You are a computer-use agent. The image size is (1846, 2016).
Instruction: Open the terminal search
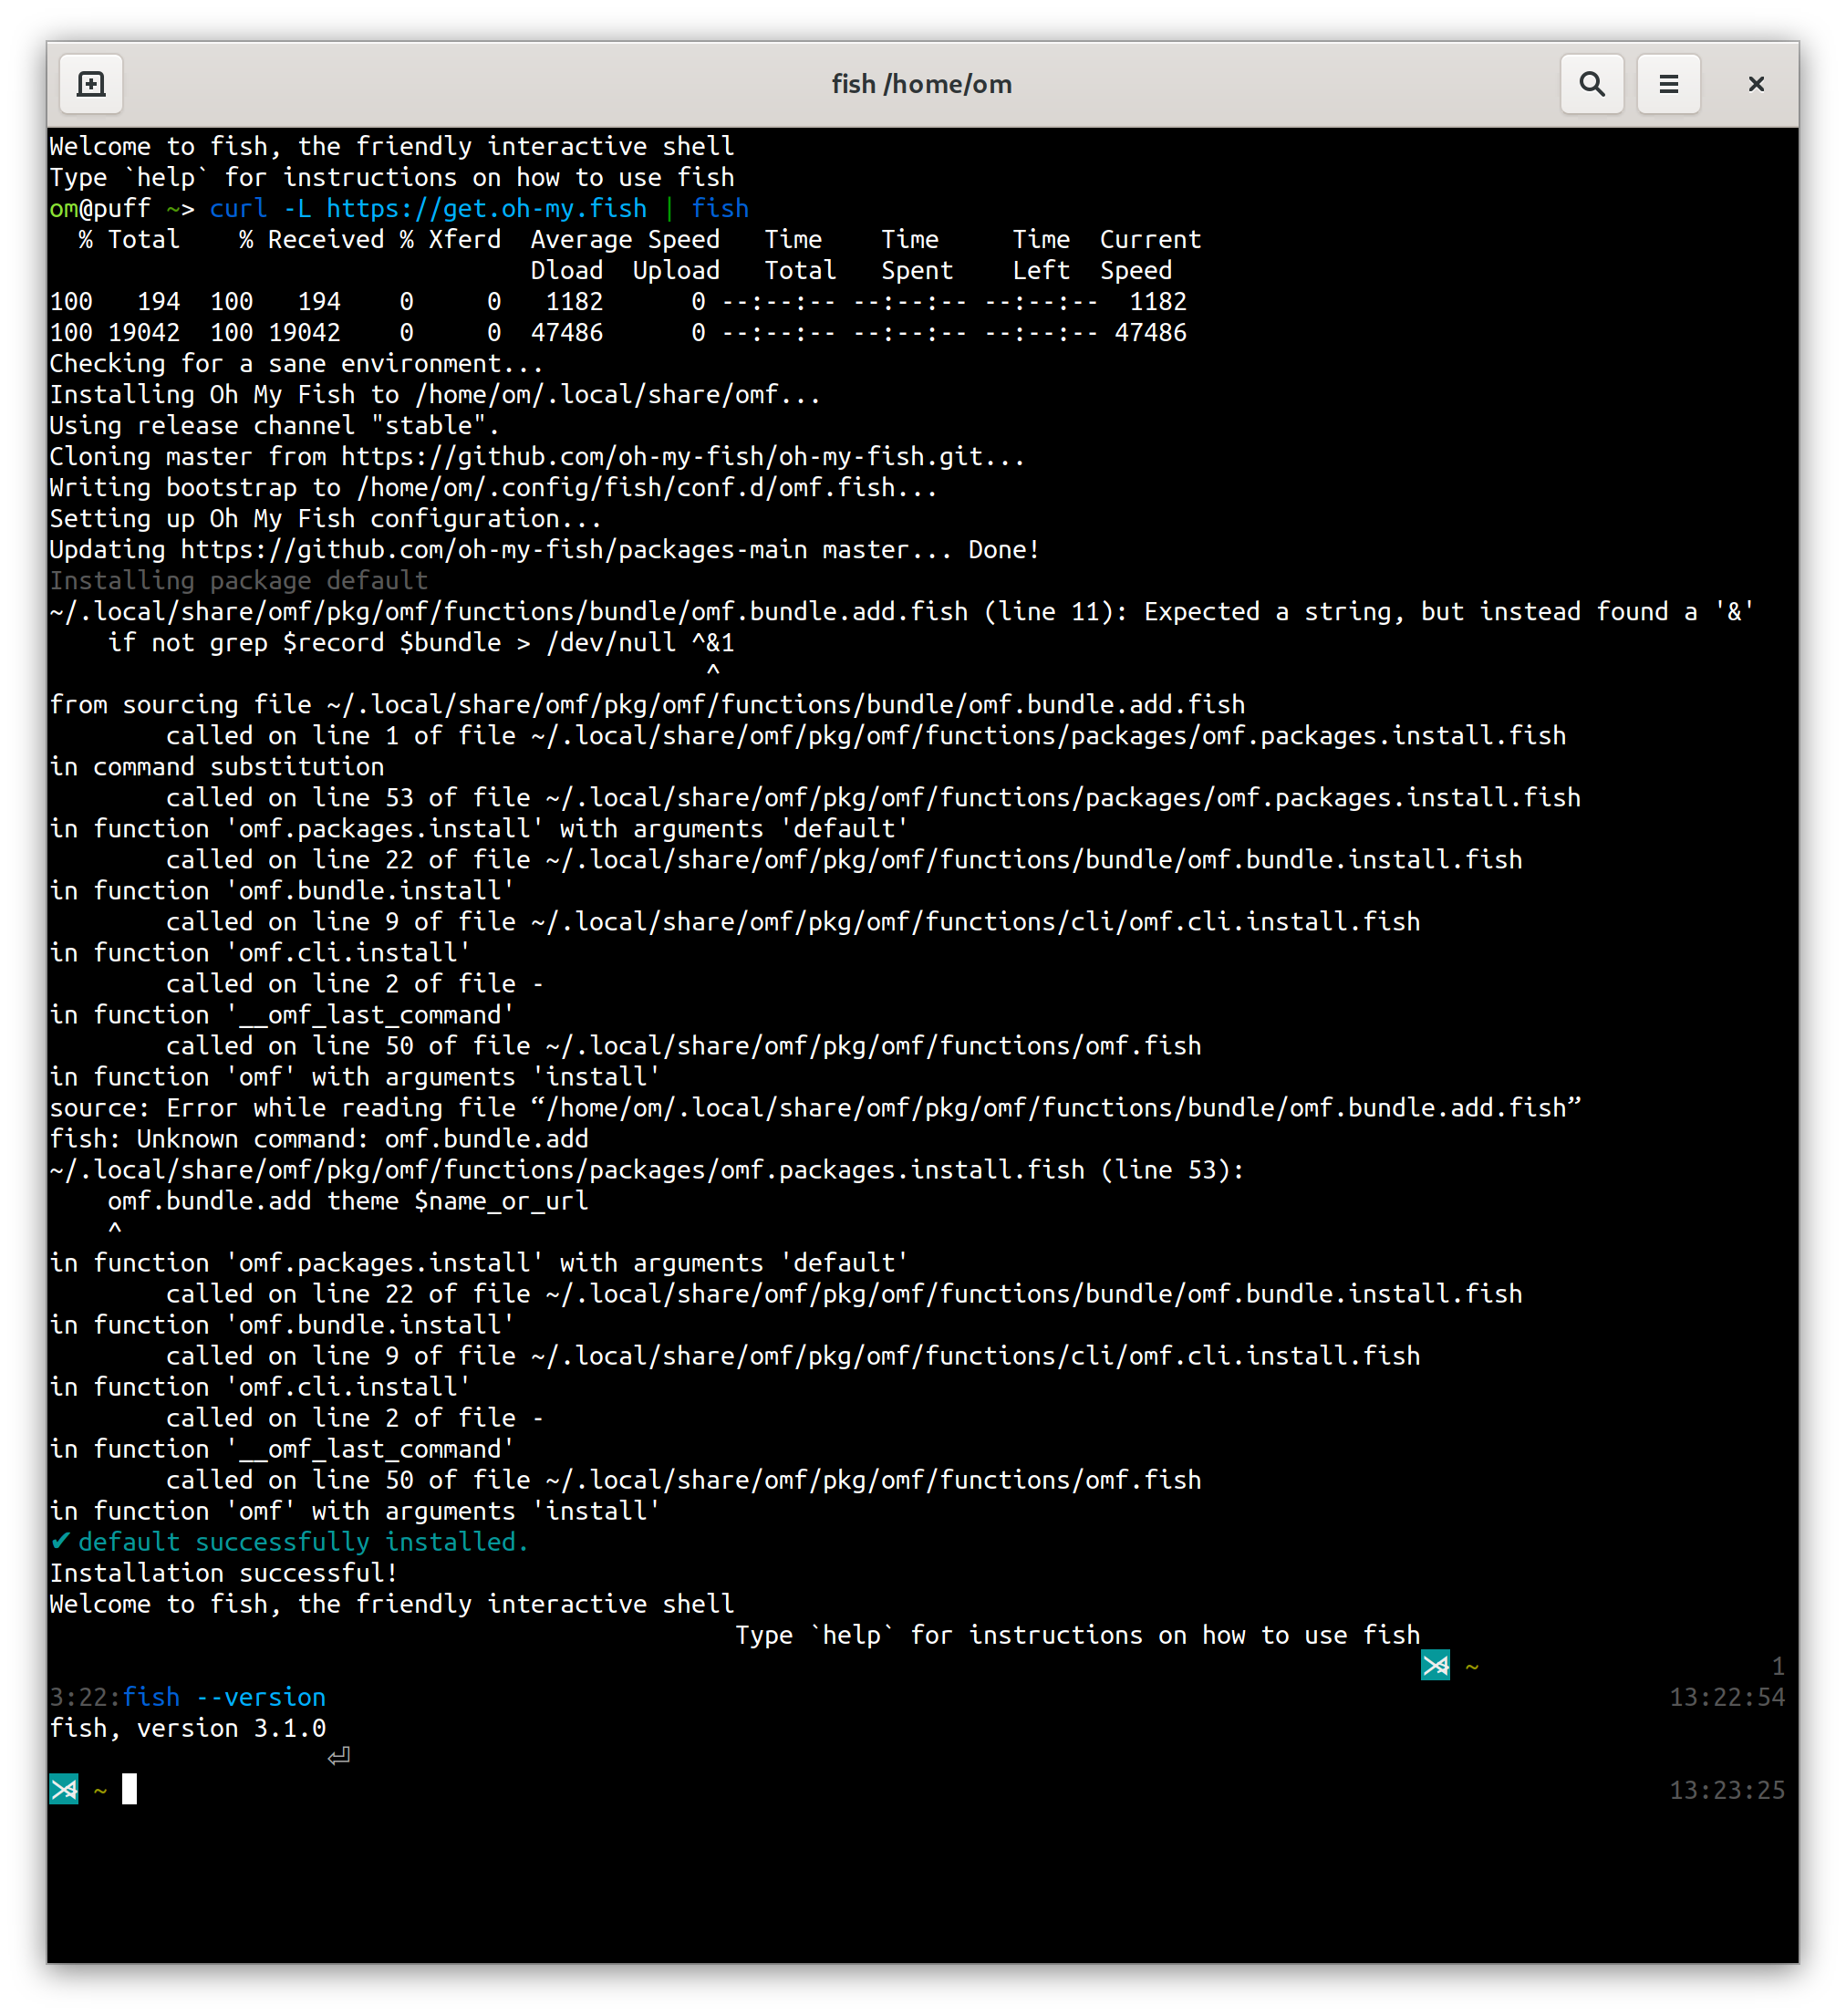(x=1591, y=84)
